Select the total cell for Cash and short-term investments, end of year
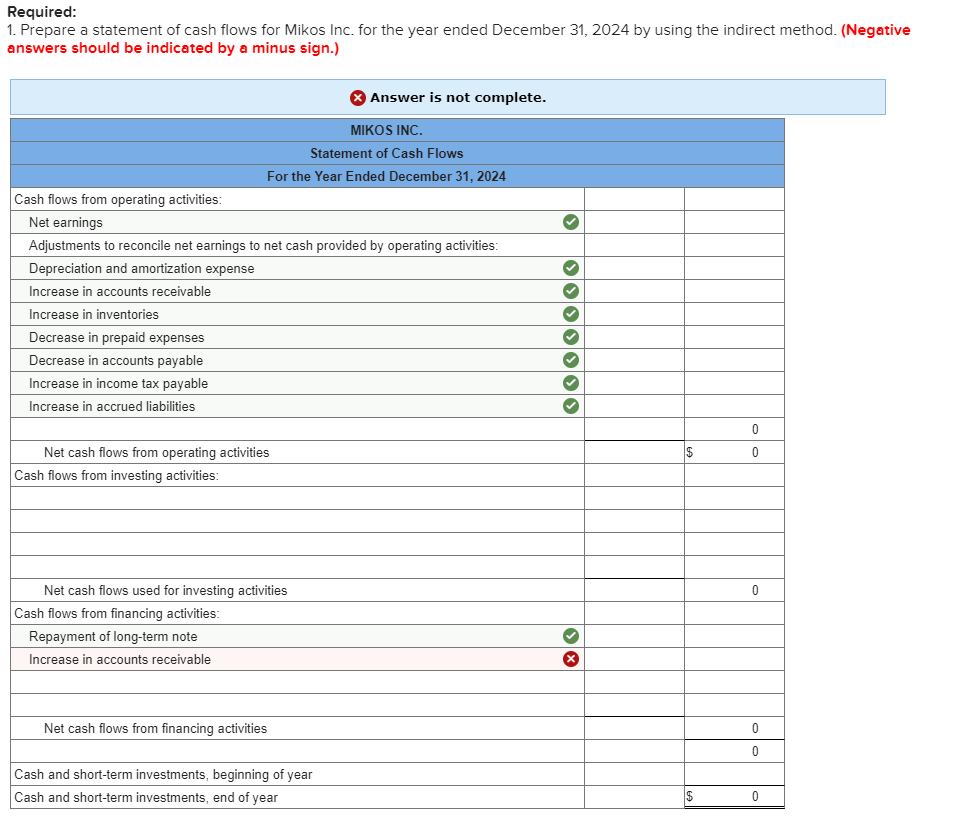Screen dimensions: 955x835 coord(734,797)
